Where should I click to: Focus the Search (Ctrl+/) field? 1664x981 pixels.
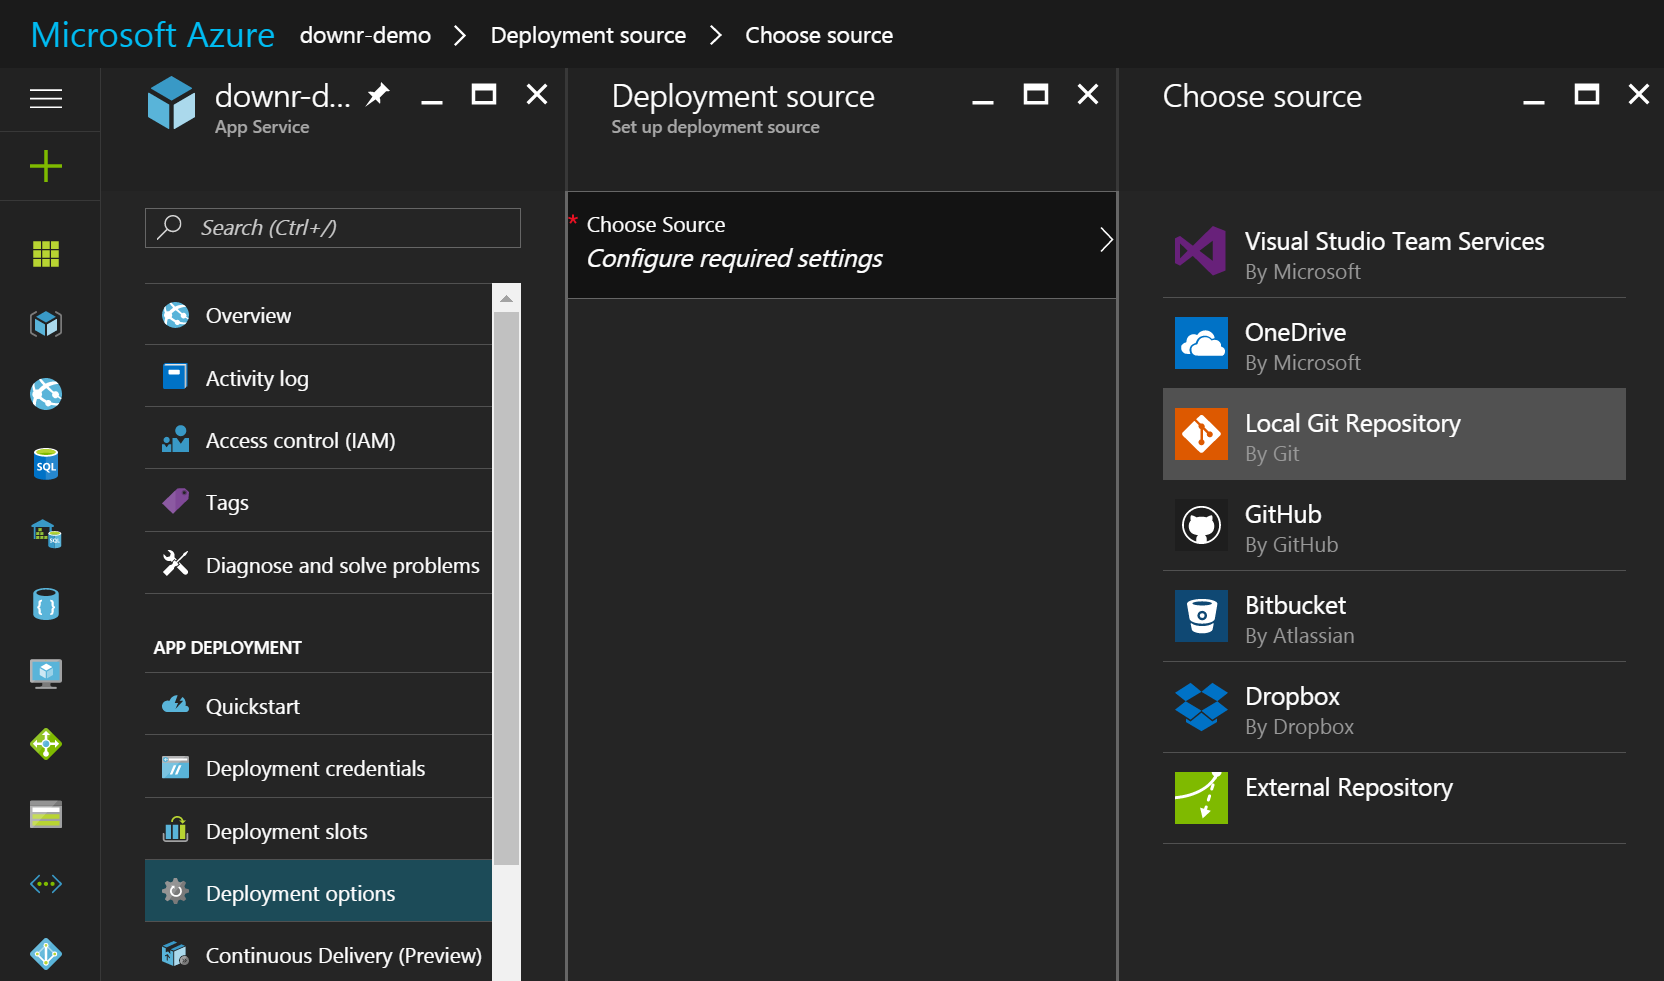pos(333,228)
